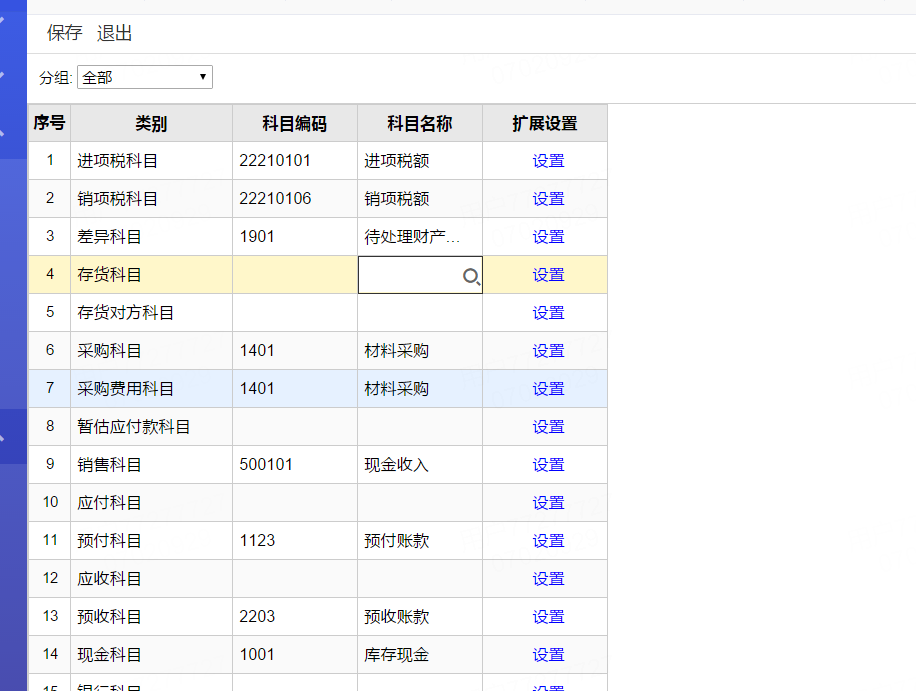This screenshot has width=916, height=691.
Task: Select the 存货科目 category cell
Action: (x=151, y=275)
